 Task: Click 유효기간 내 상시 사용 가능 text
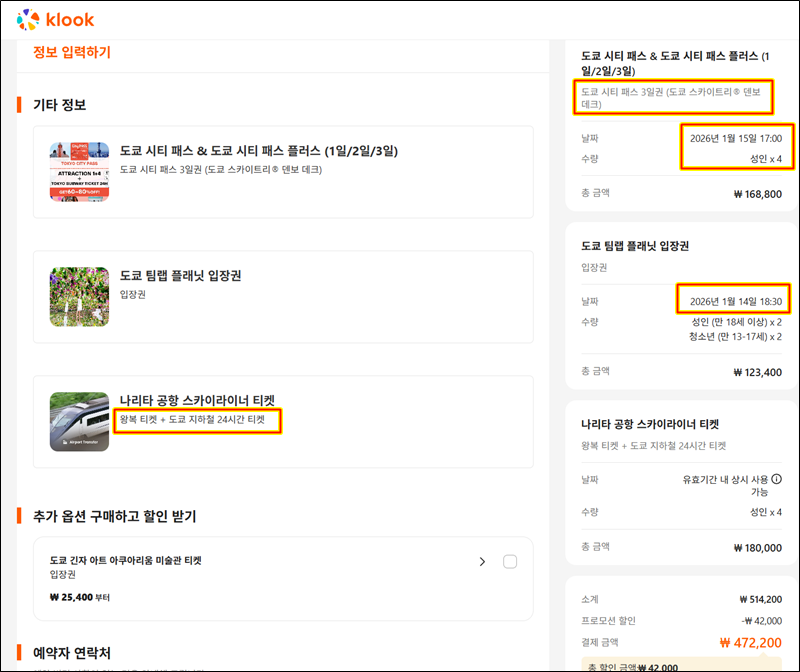(725, 485)
